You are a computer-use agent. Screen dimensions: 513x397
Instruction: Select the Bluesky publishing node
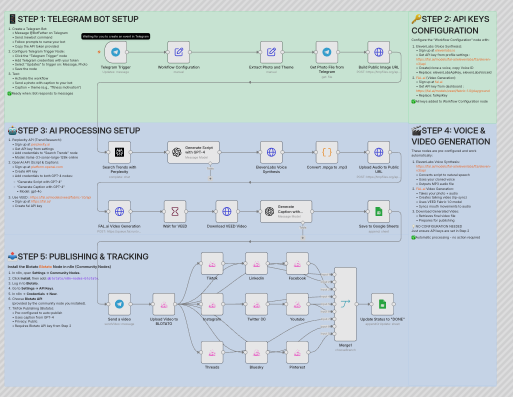[x=256, y=352]
